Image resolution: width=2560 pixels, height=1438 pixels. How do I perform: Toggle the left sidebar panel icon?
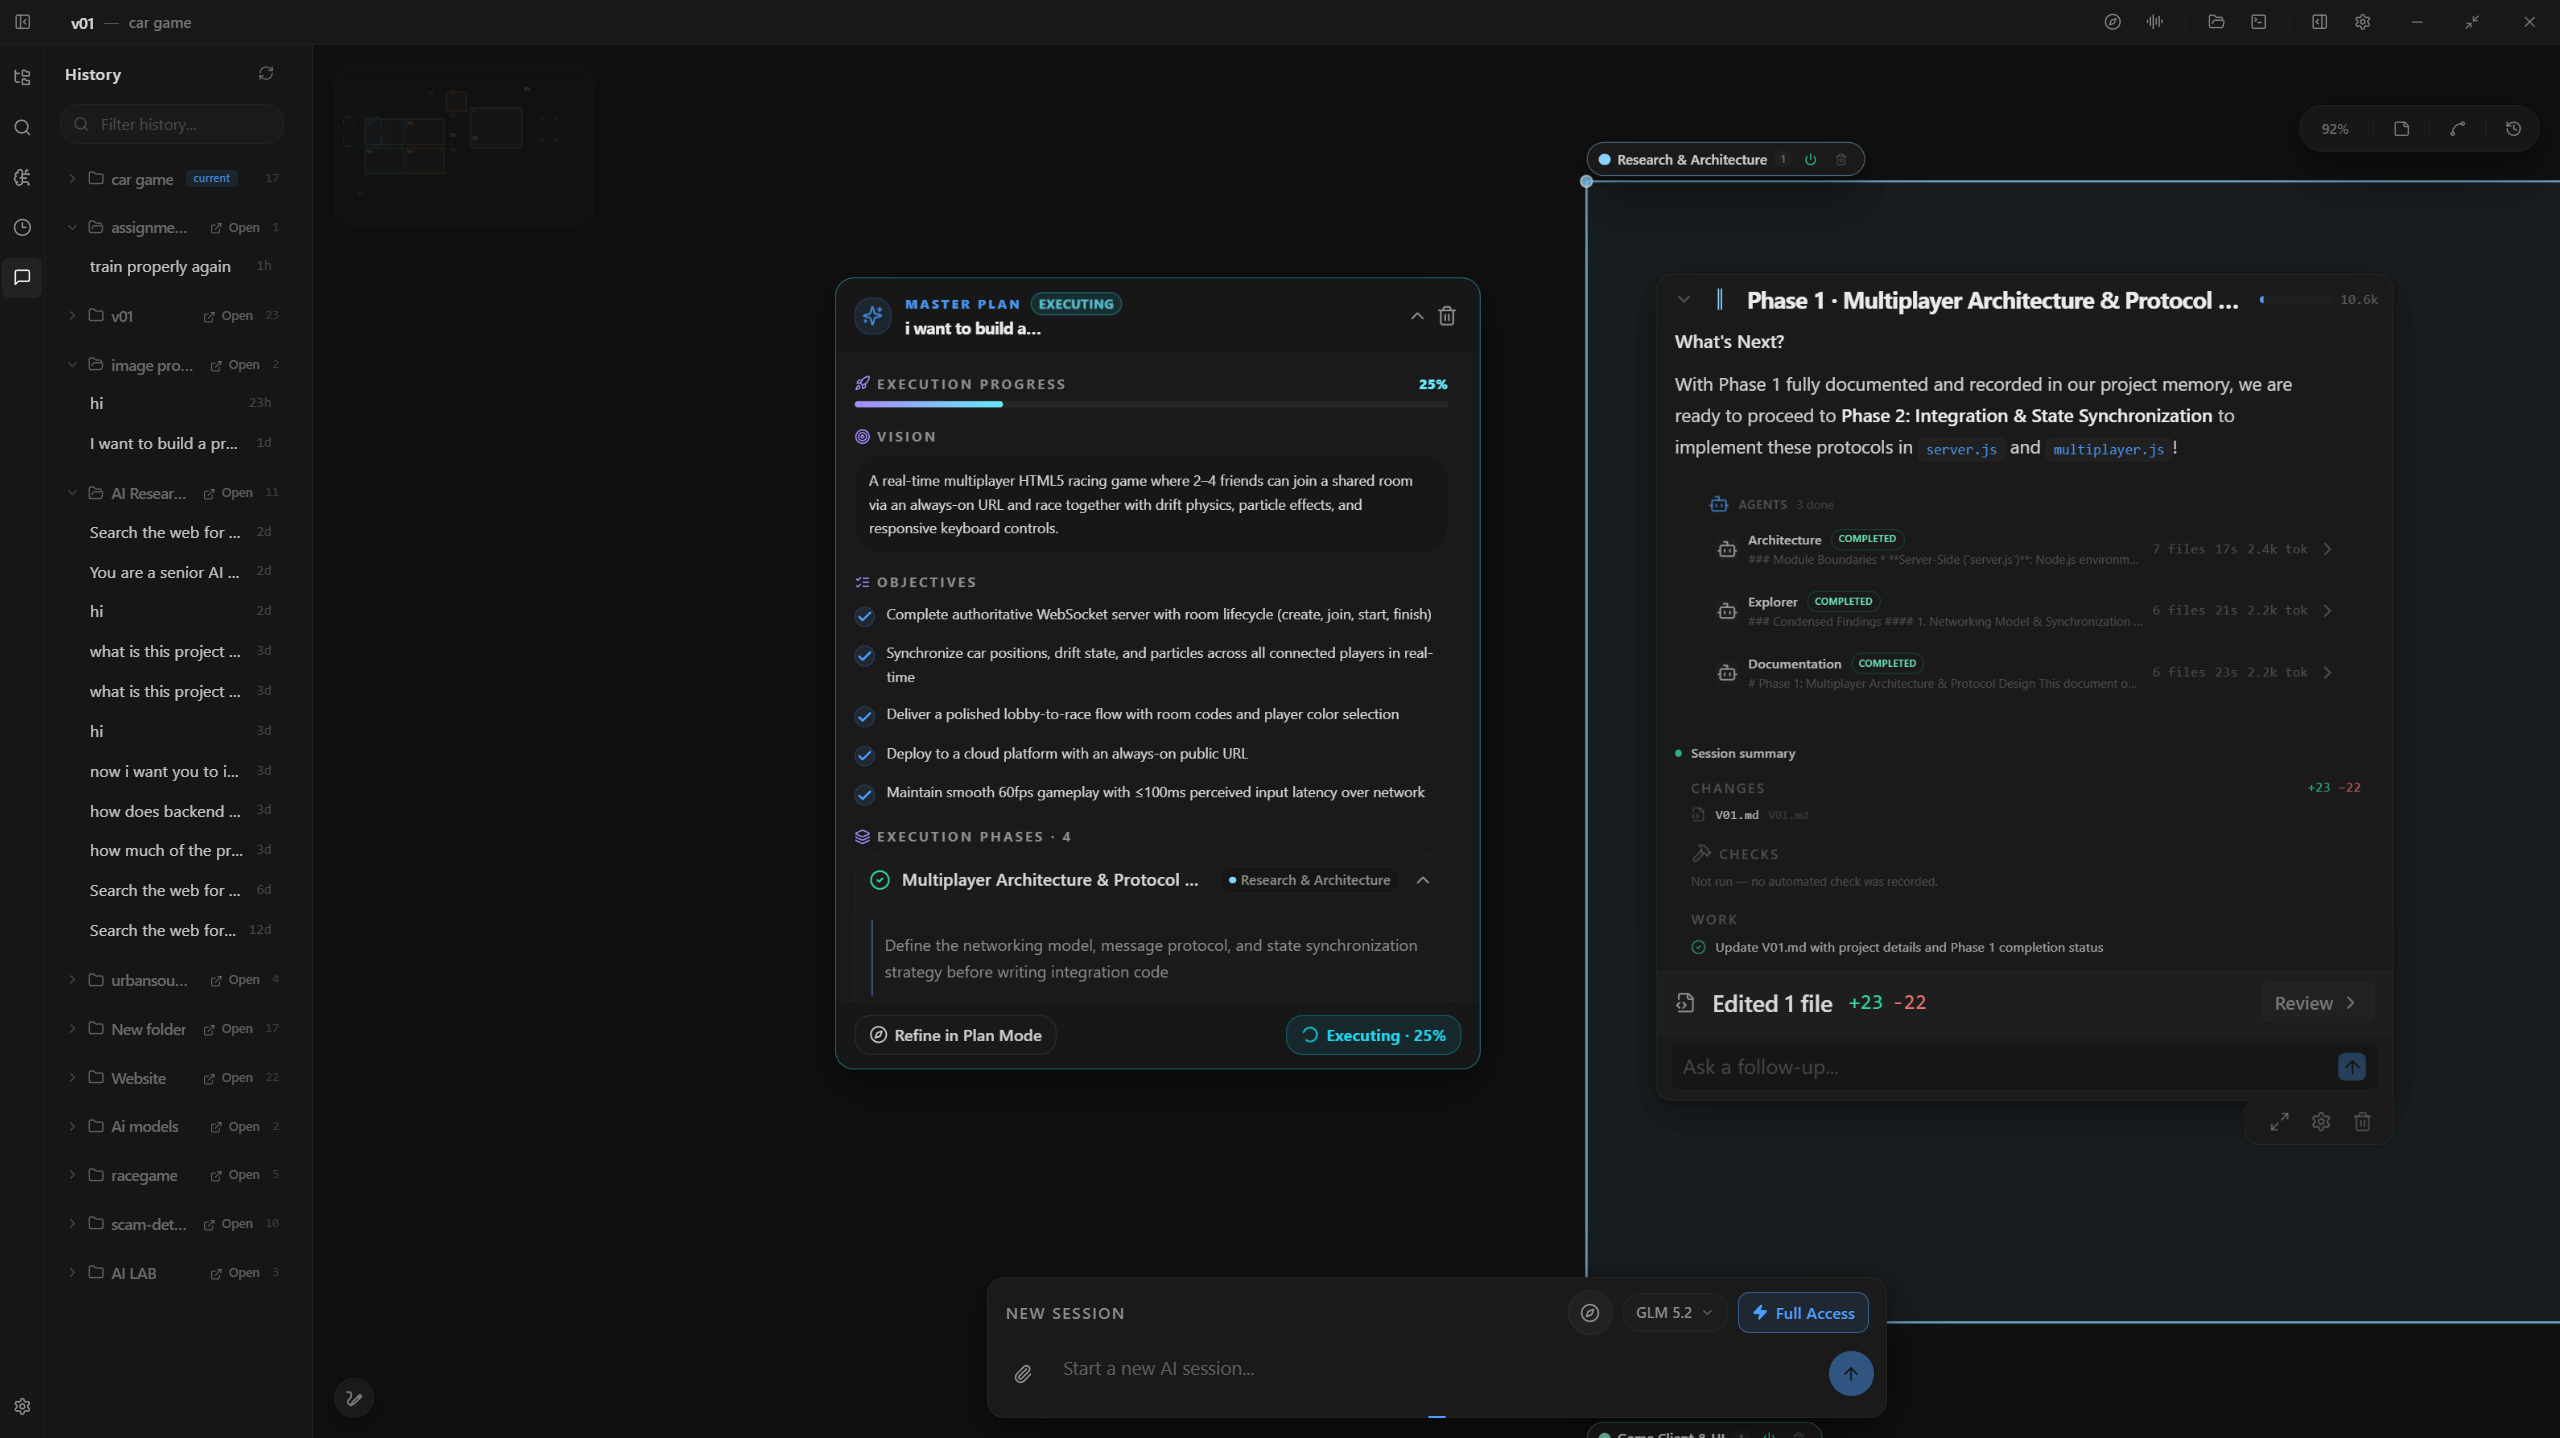pos(22,22)
